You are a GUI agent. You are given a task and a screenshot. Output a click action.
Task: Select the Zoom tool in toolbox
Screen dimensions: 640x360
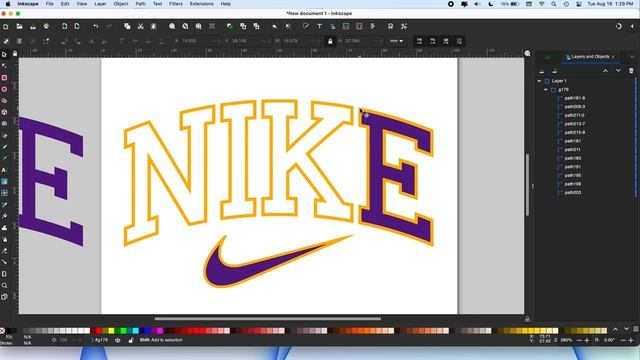pos(4,285)
